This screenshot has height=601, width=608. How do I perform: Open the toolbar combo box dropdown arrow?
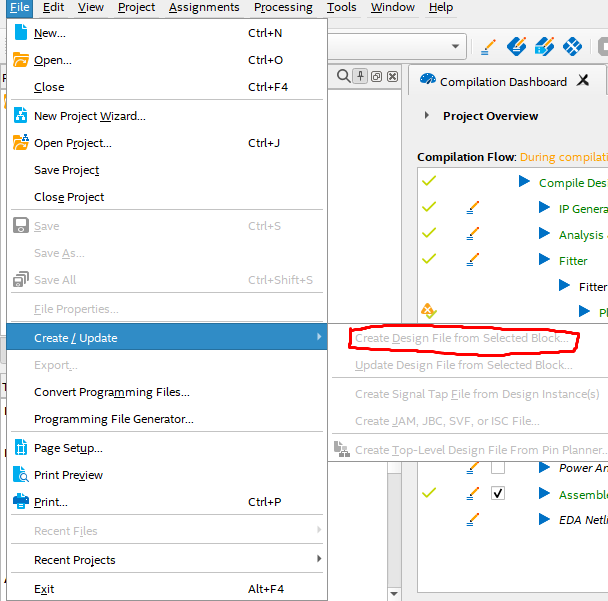[x=456, y=46]
